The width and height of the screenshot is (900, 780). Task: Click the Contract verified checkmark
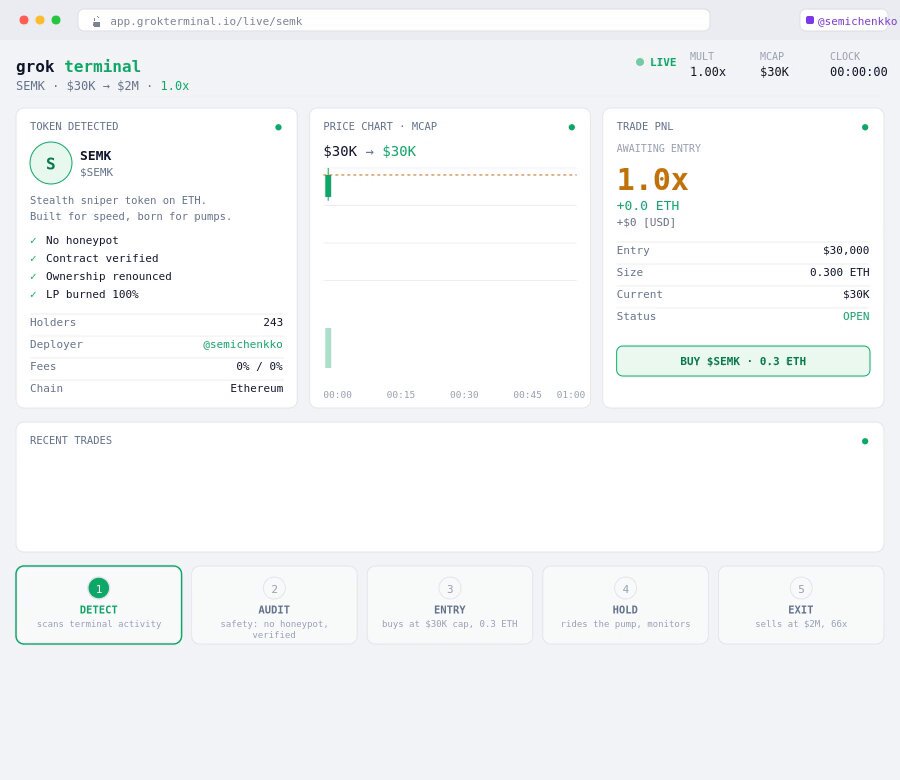[33, 258]
